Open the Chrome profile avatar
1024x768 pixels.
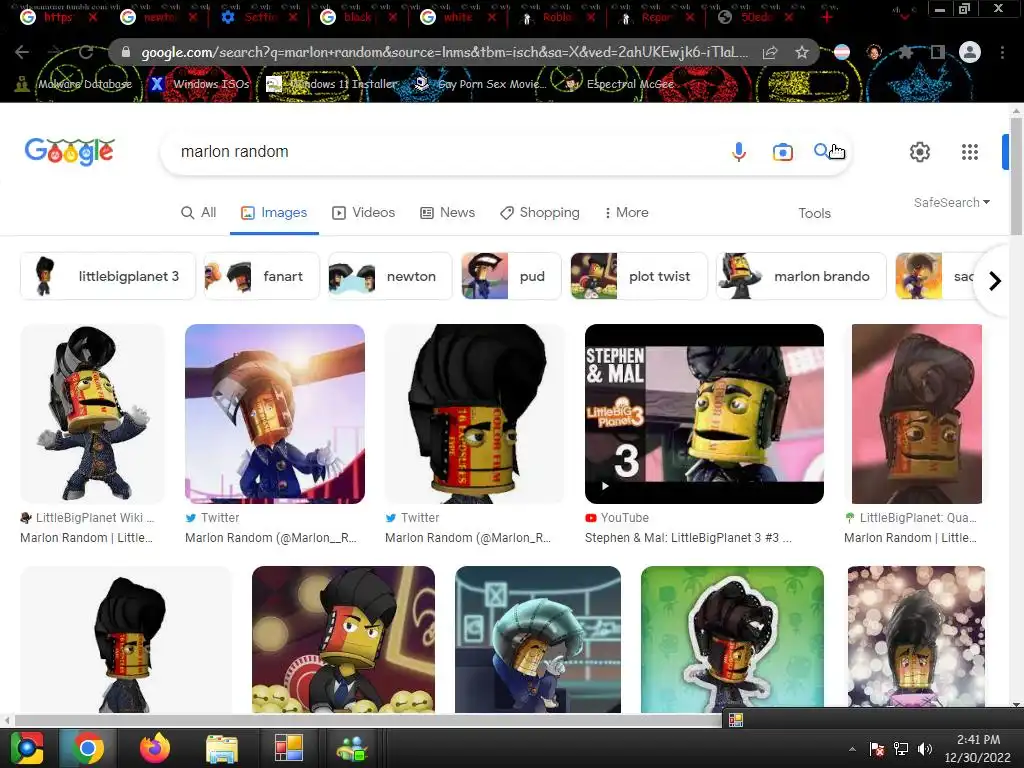pyautogui.click(x=970, y=52)
